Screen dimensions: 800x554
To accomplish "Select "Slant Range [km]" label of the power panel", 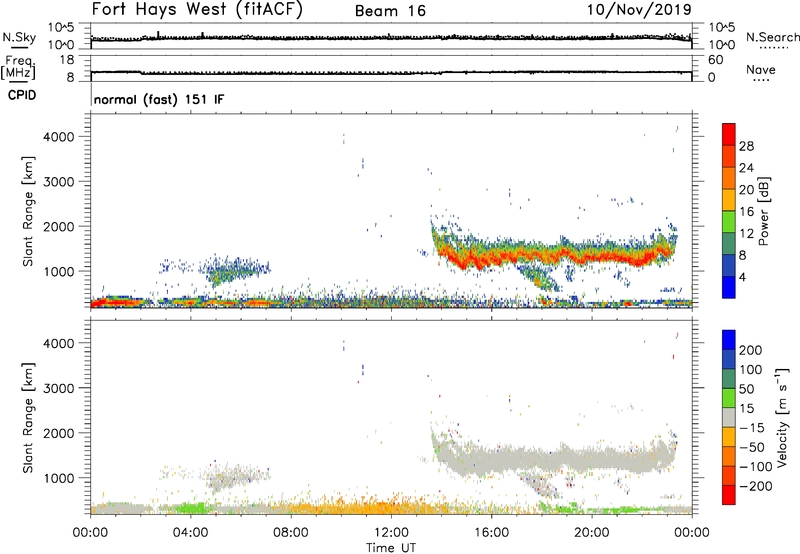I will 28,211.
